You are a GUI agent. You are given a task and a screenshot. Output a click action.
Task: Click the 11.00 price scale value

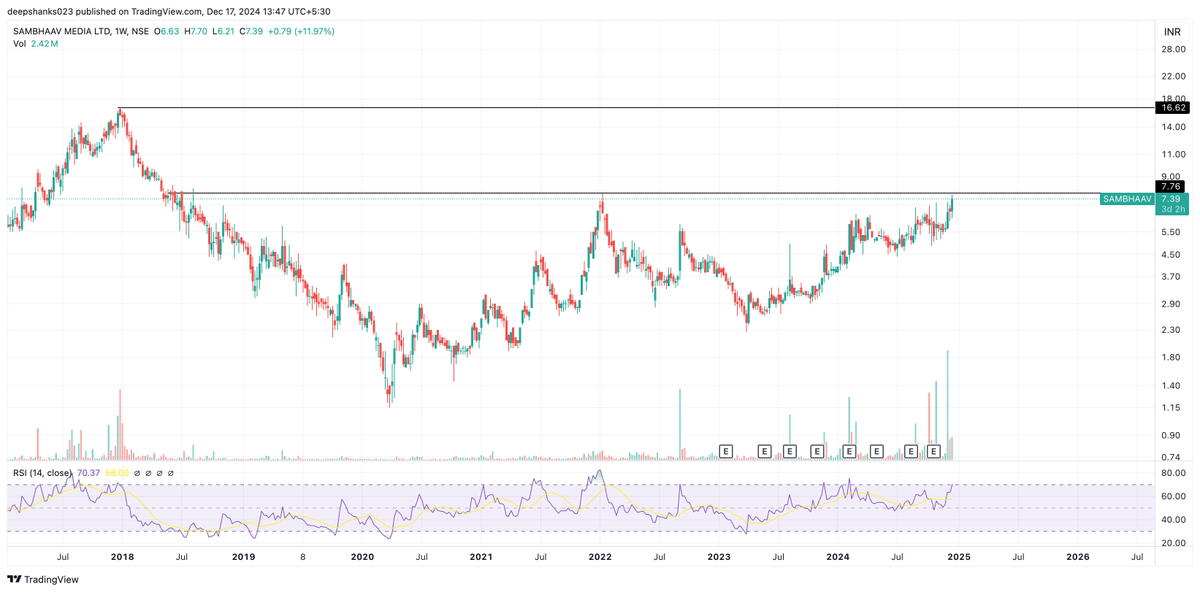pyautogui.click(x=1173, y=155)
